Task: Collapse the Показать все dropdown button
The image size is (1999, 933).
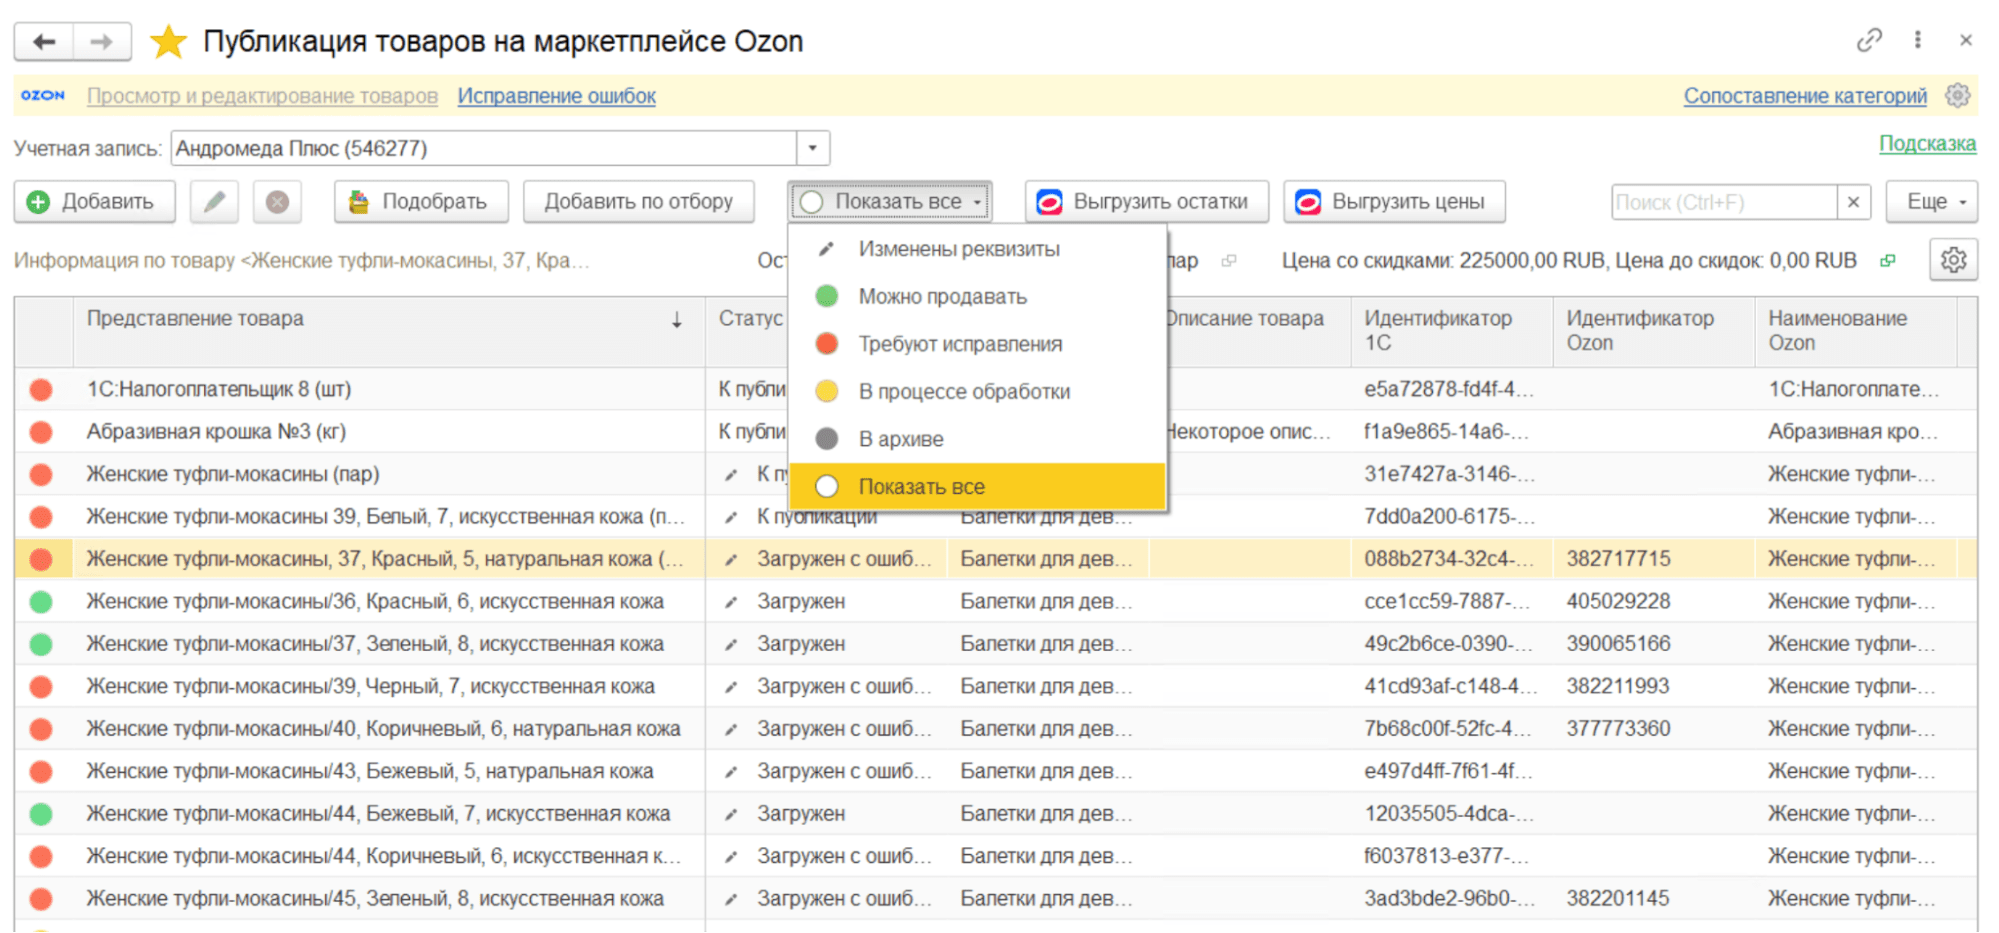Action: pos(889,202)
